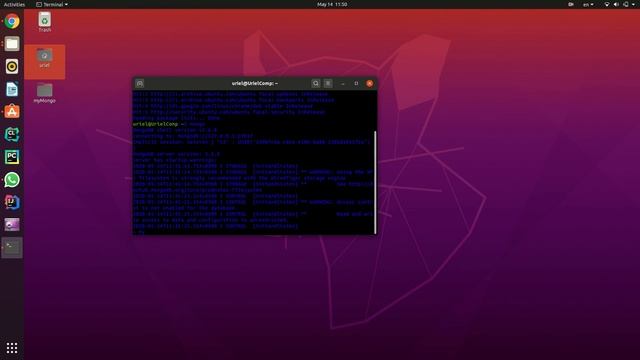Maximize the terminal window

click(x=356, y=83)
